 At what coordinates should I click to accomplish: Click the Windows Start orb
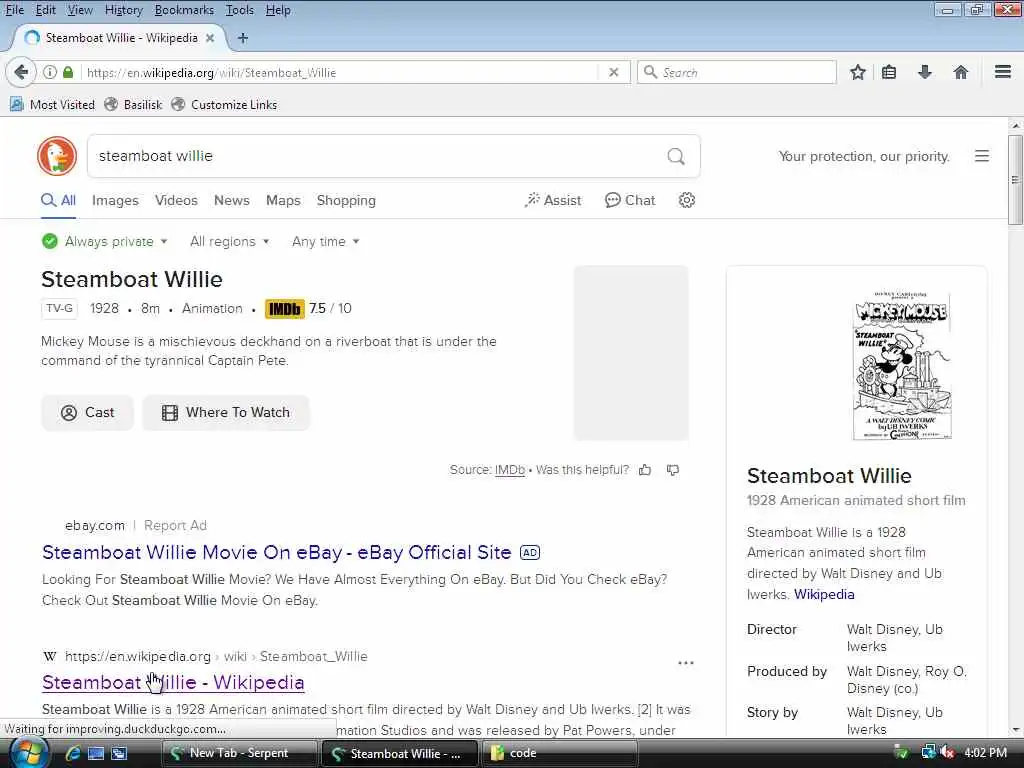(27, 753)
